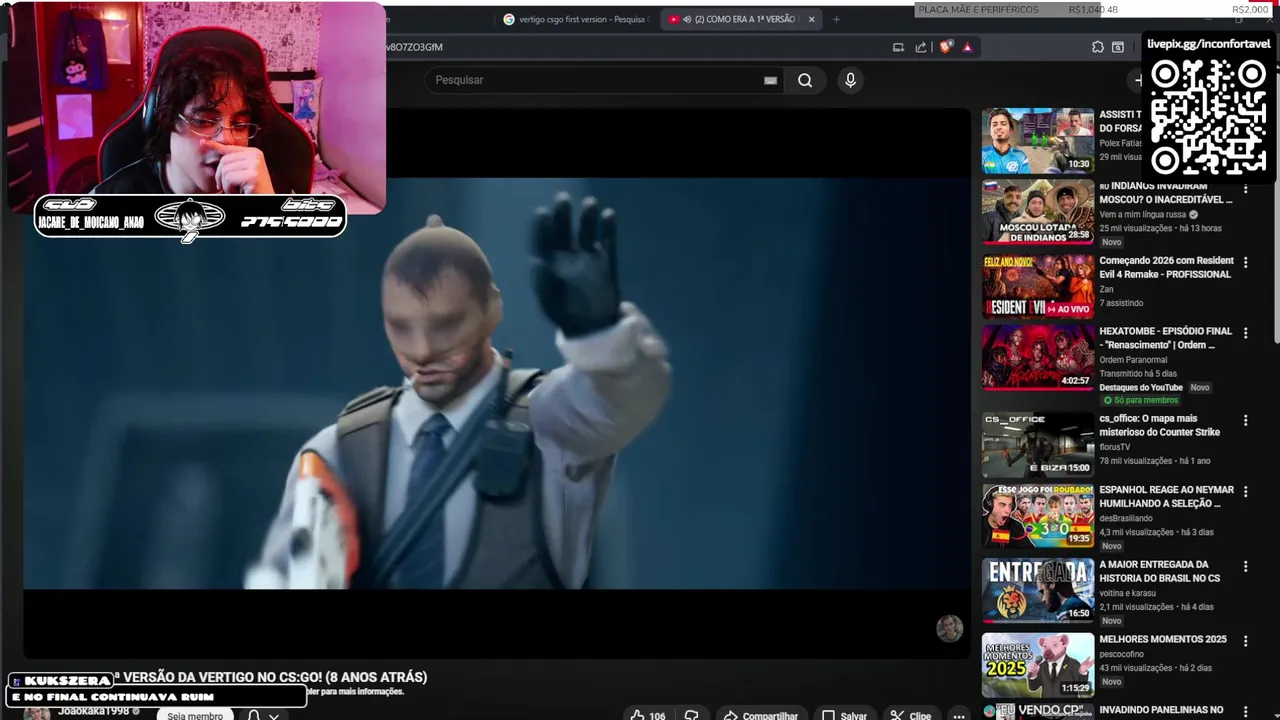Click title 'HEXATOMBE - EPISÓDIO FINAL'

coord(1165,338)
